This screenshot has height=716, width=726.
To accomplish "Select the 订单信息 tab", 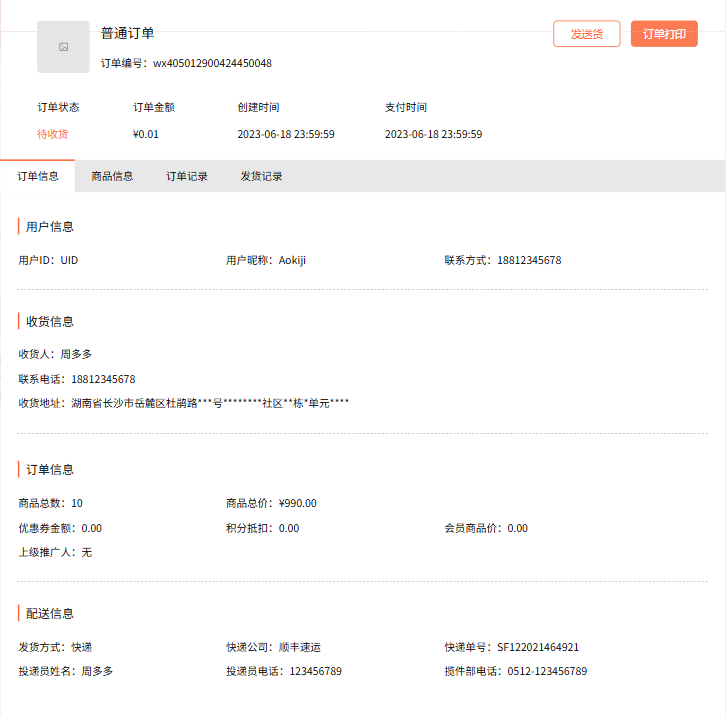I will click(x=38, y=176).
